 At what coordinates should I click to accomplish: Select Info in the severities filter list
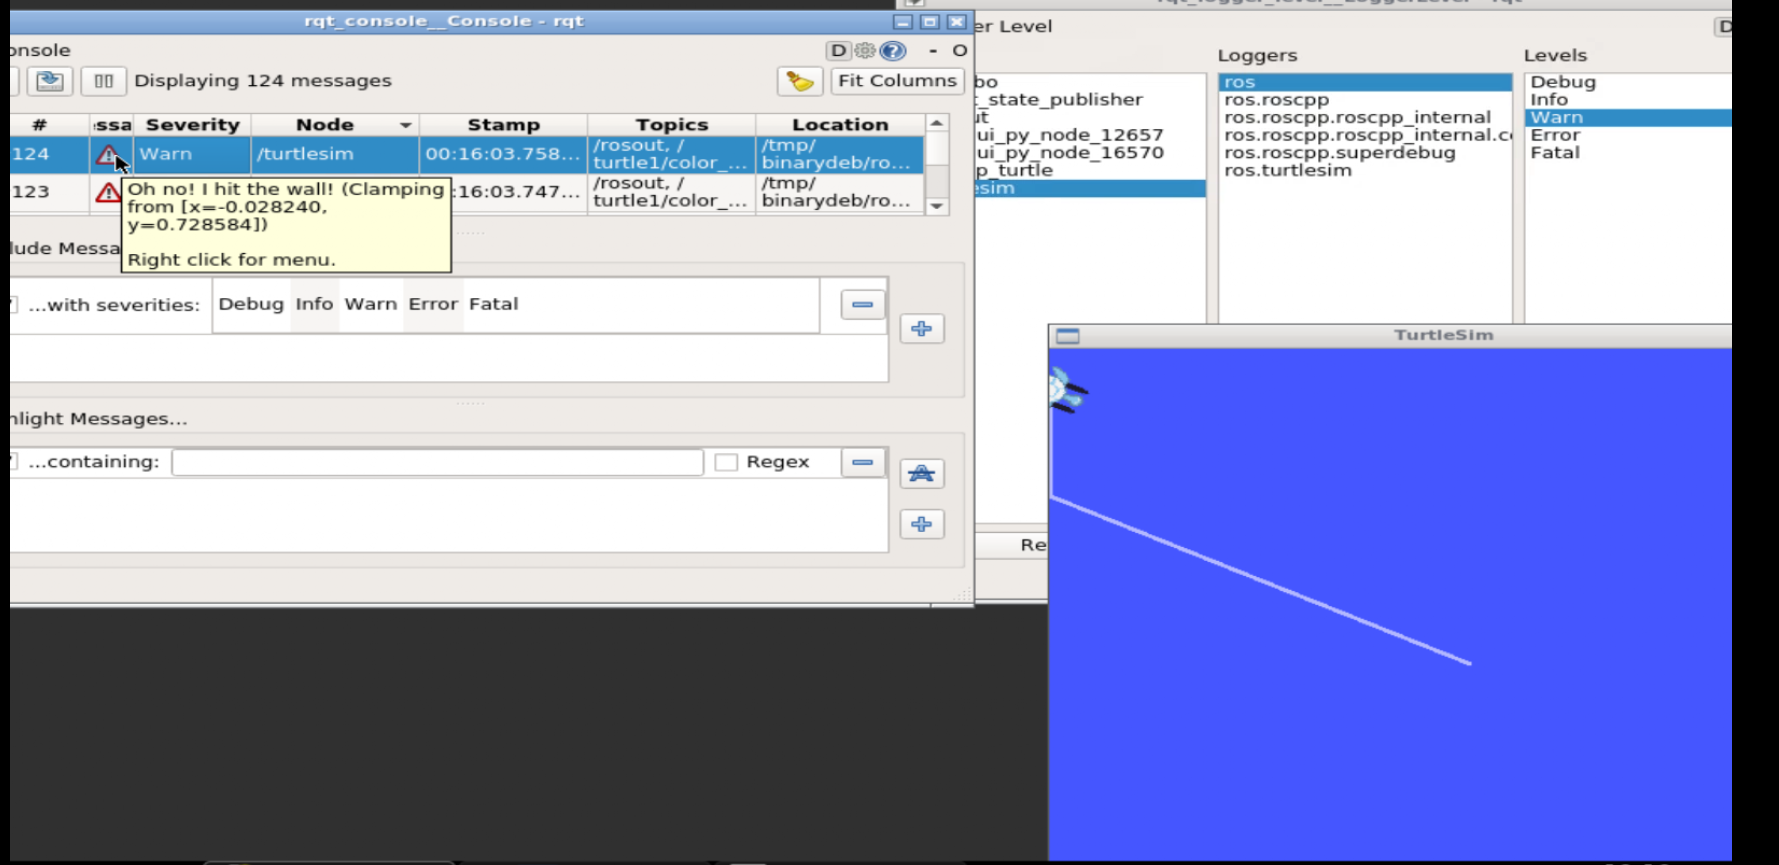coord(314,304)
